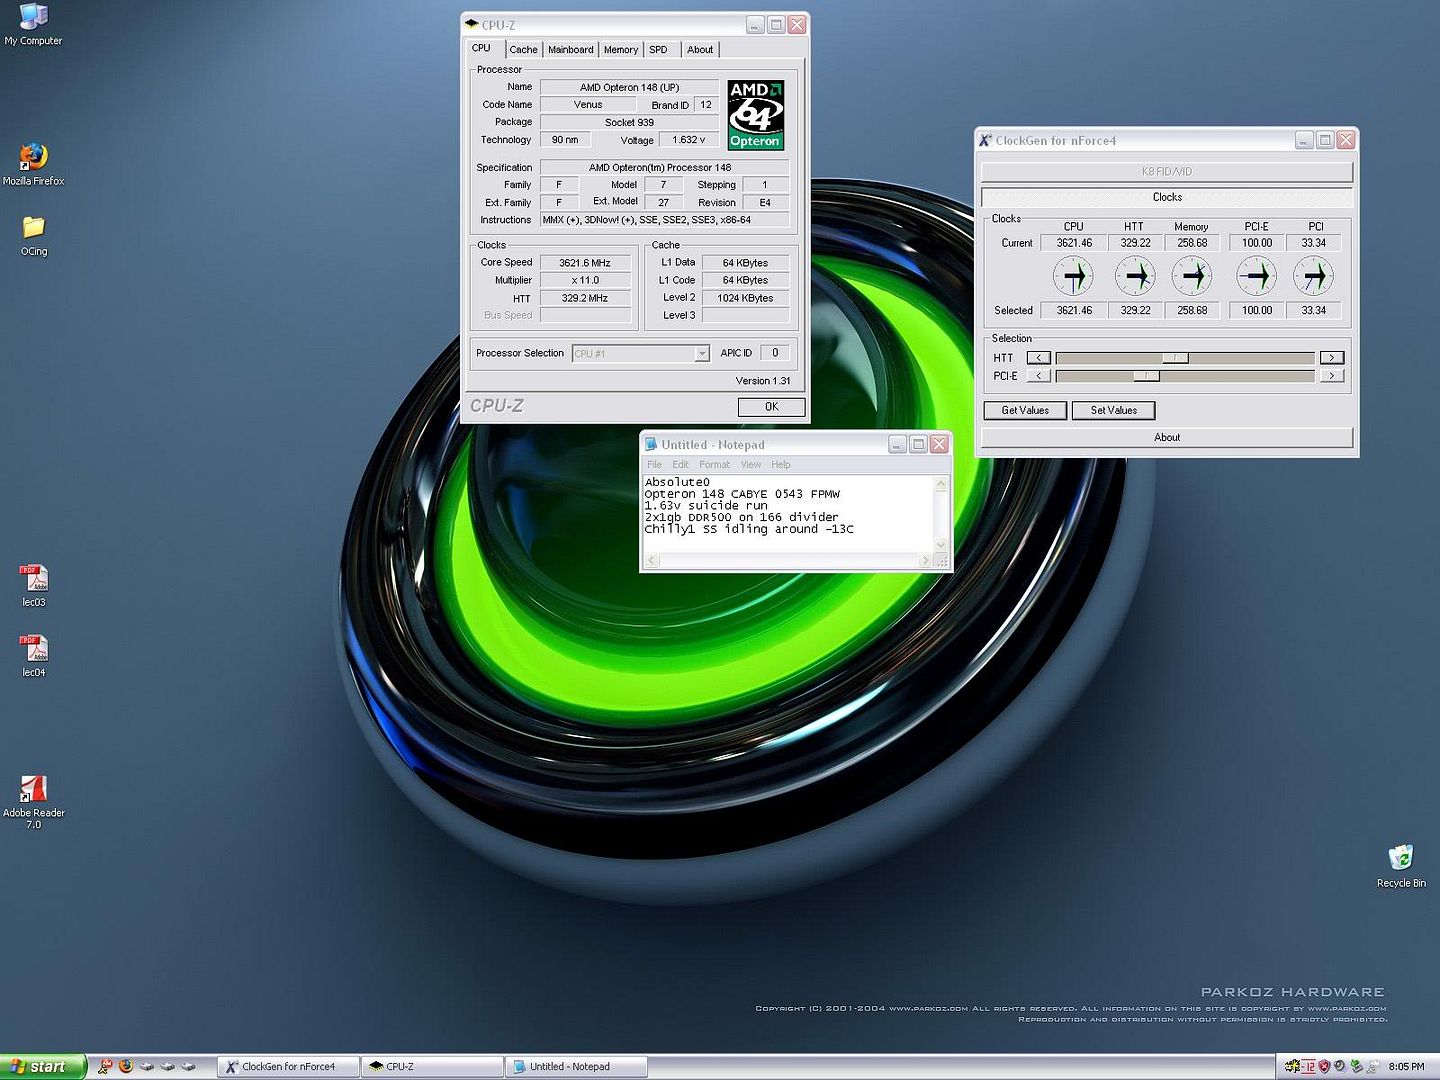Switch to CPU-Z taskbar button
The width and height of the screenshot is (1440, 1080).
click(433, 1067)
